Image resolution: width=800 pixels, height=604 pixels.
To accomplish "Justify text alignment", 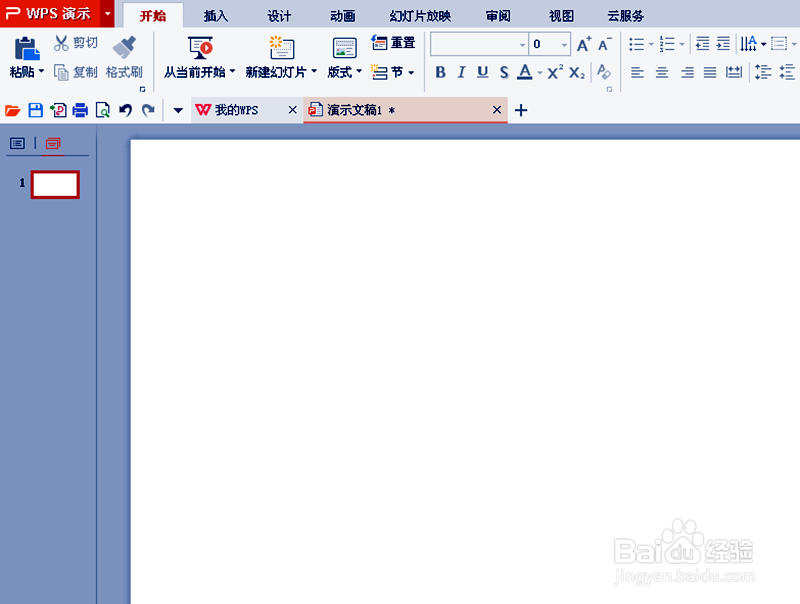I will tap(710, 72).
